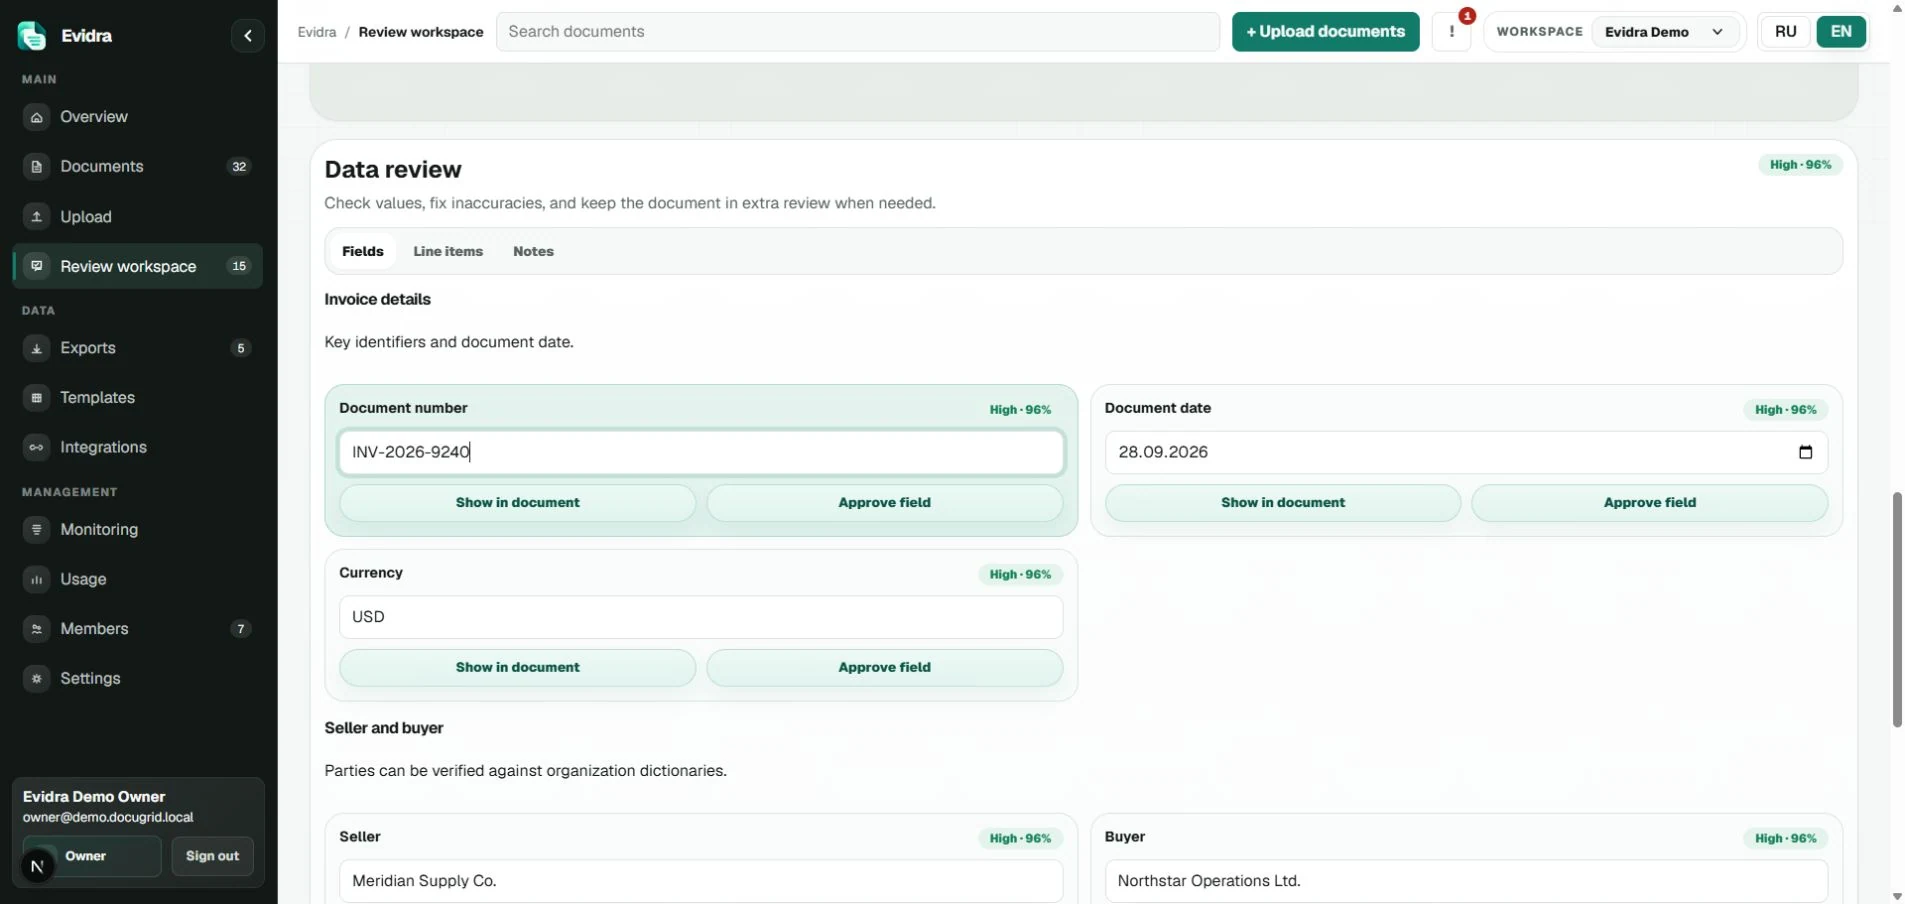Click the Documents sidebar icon
Screen dimensions: 1905x904
pos(36,167)
